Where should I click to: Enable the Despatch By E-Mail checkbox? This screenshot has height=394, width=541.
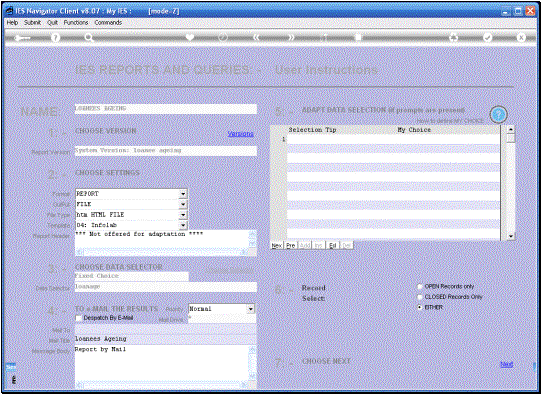pos(79,318)
